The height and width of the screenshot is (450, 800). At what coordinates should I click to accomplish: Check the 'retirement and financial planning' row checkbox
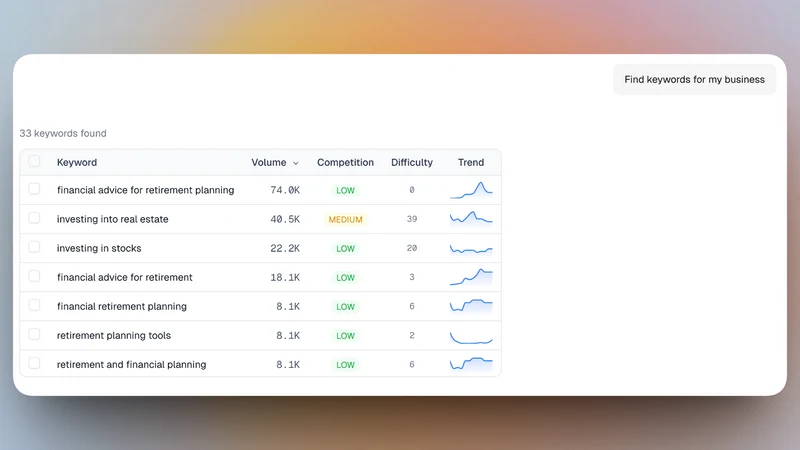coord(34,363)
